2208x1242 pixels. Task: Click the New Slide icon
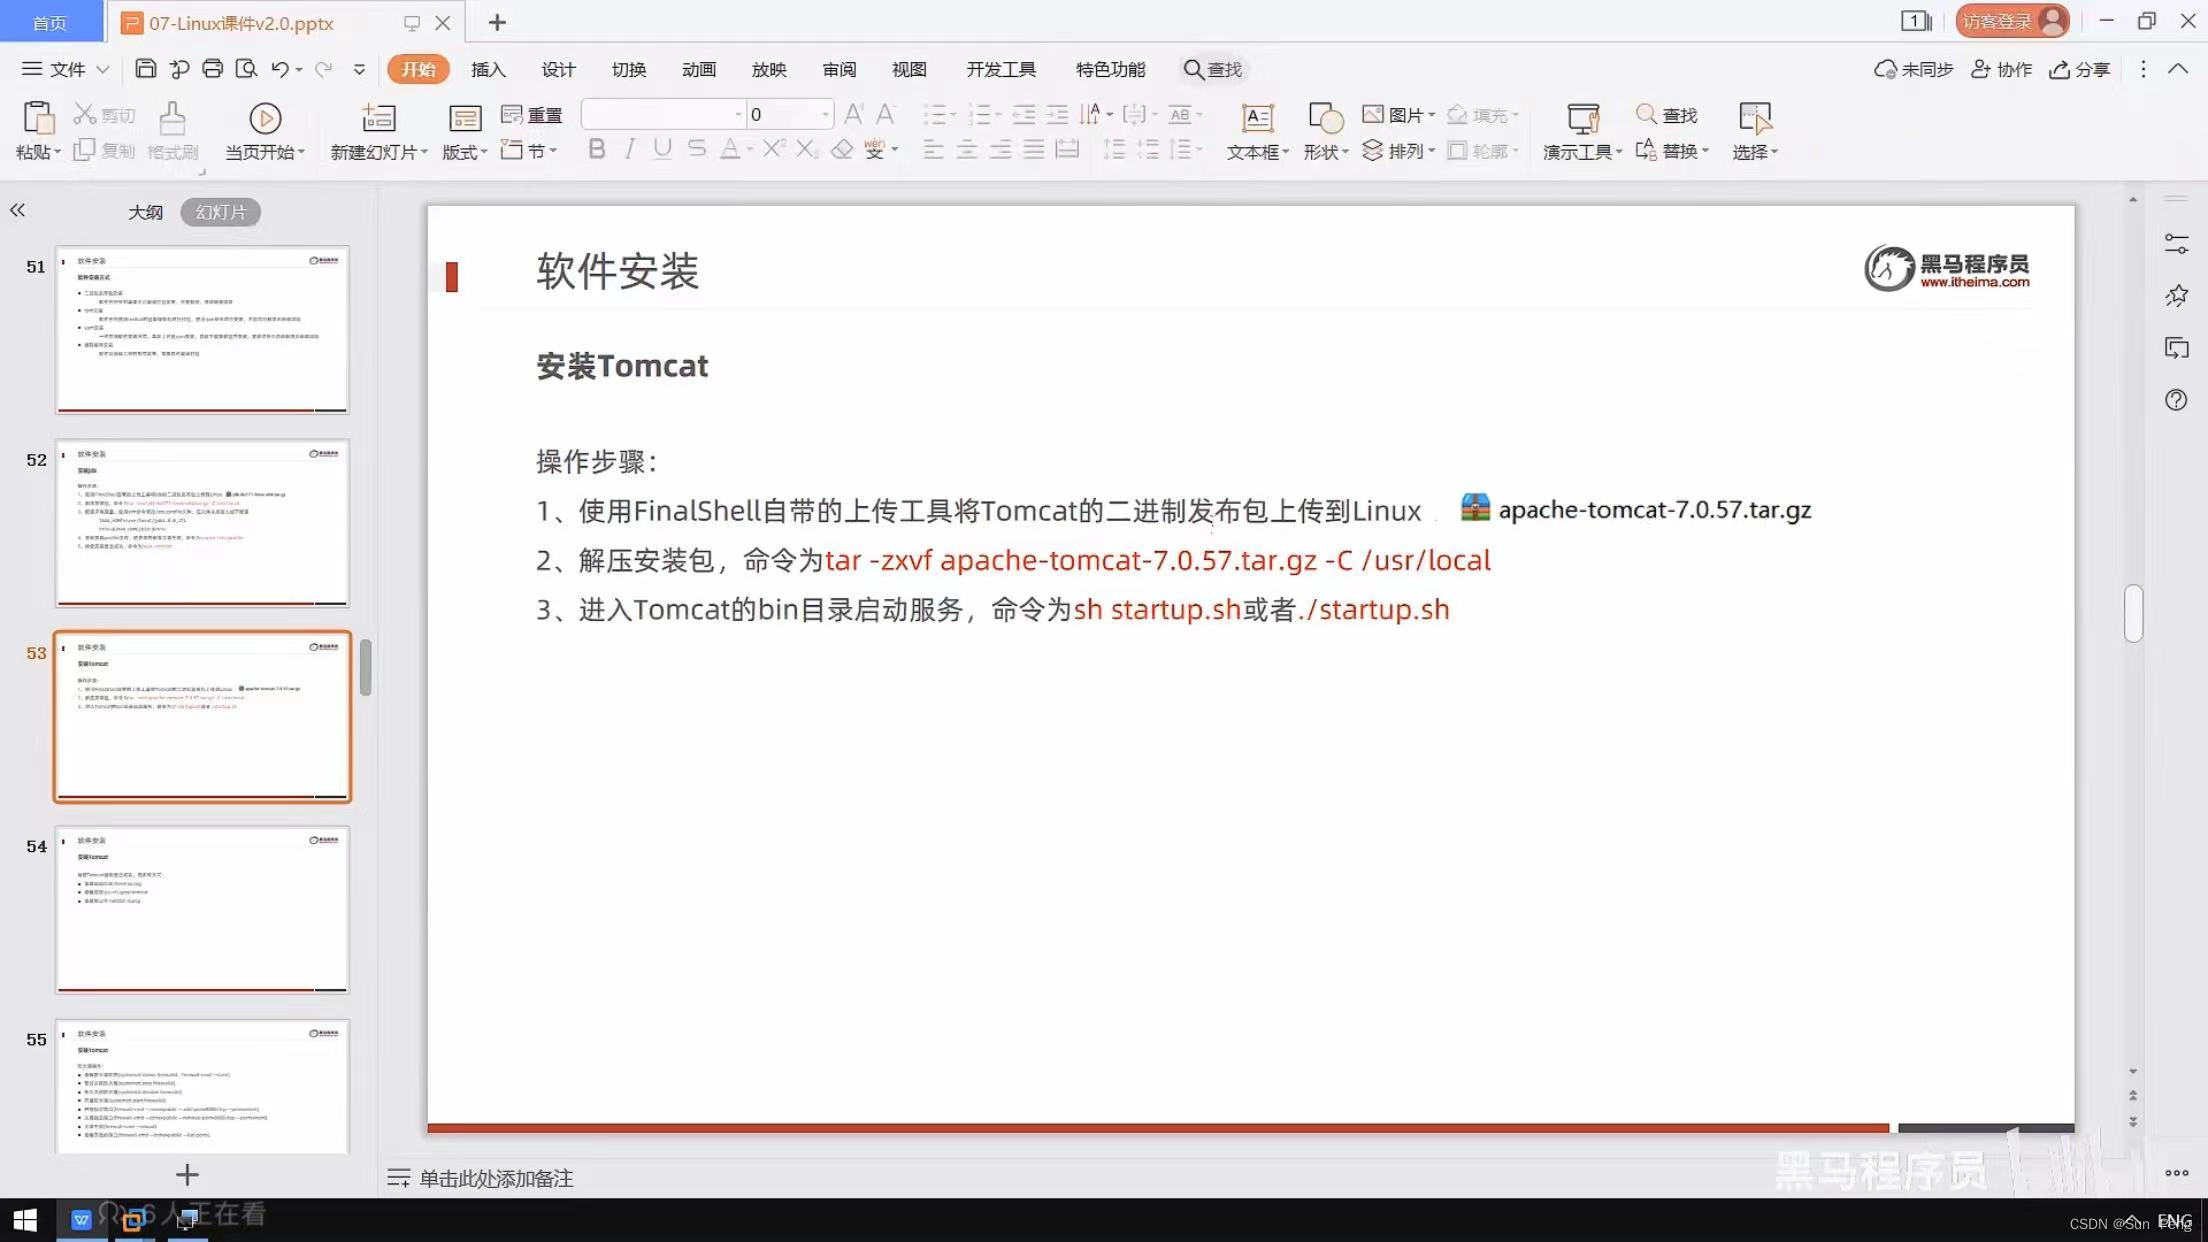[378, 118]
